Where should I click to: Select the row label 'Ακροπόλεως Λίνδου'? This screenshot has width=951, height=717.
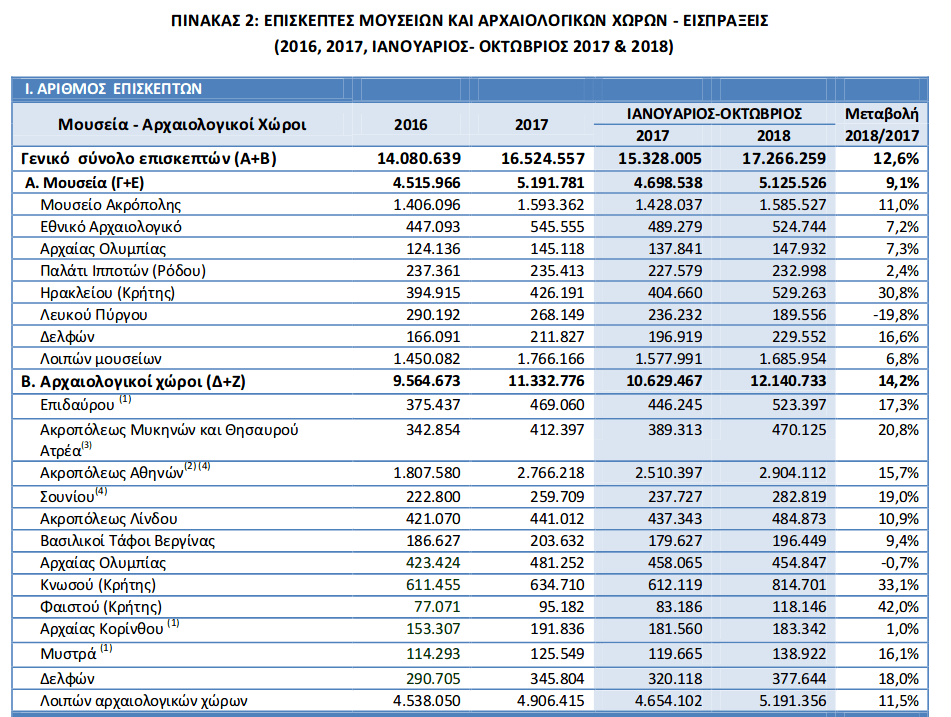(109, 519)
